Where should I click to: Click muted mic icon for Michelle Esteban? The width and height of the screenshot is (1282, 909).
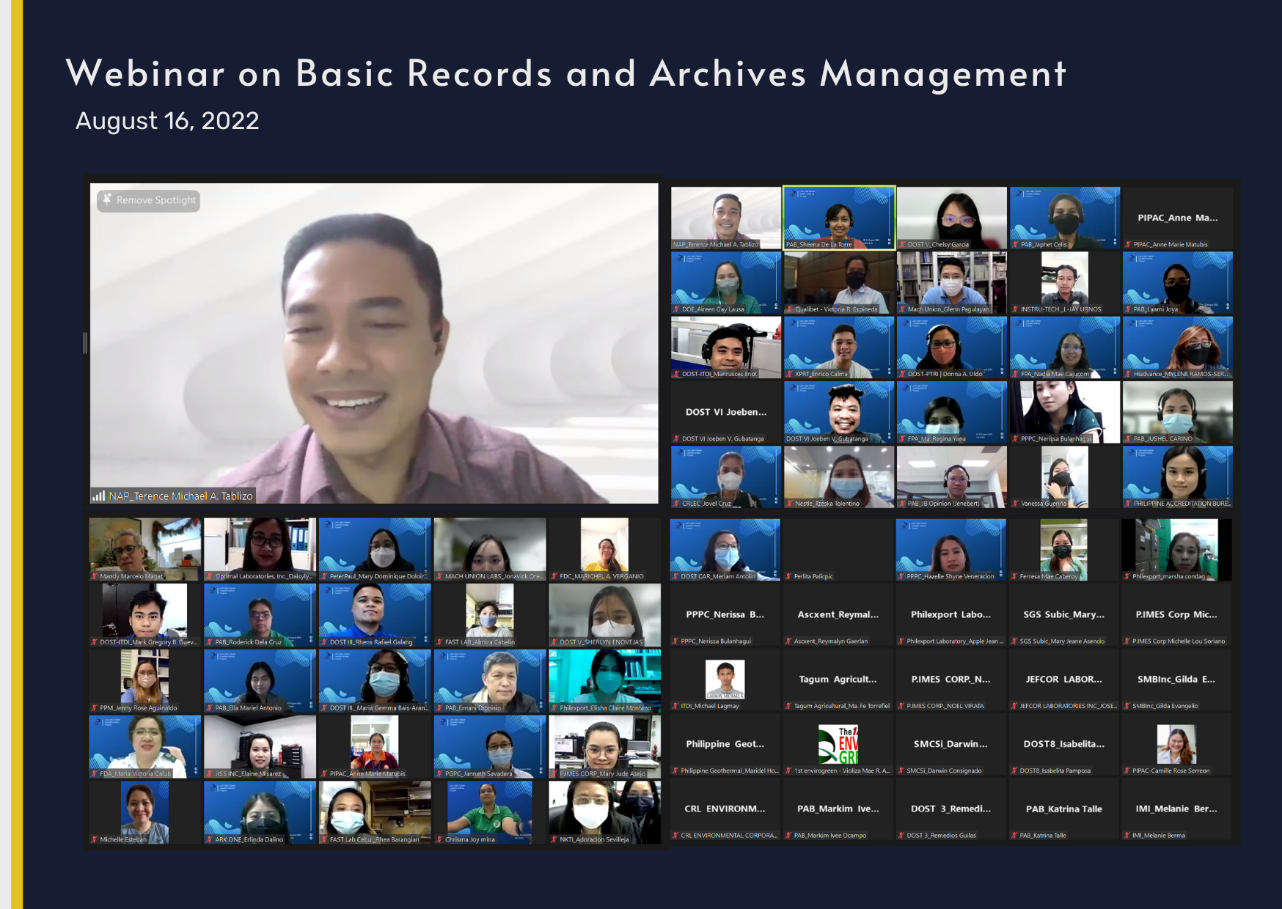coord(94,839)
